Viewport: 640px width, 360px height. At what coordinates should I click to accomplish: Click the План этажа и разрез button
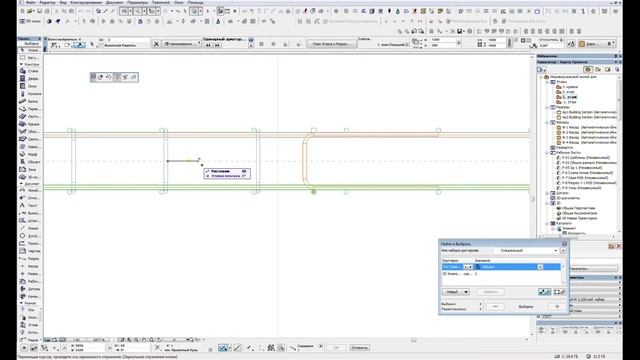[x=332, y=44]
